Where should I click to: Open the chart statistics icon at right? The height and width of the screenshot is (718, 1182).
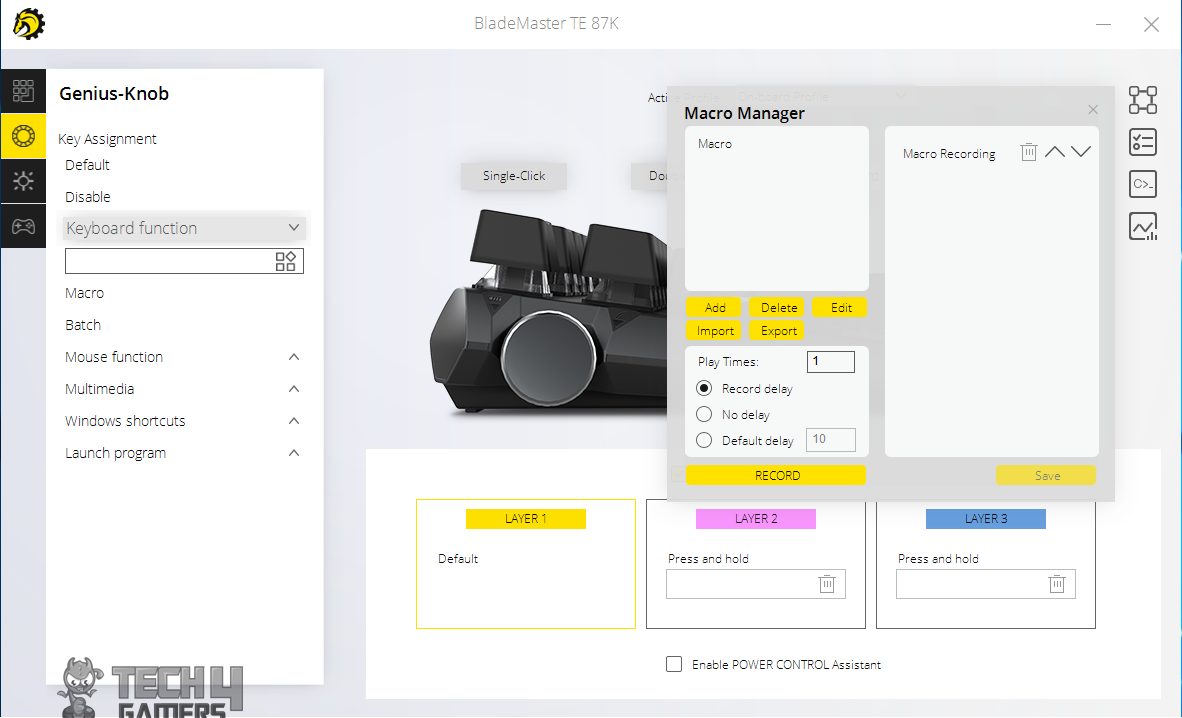pyautogui.click(x=1143, y=226)
